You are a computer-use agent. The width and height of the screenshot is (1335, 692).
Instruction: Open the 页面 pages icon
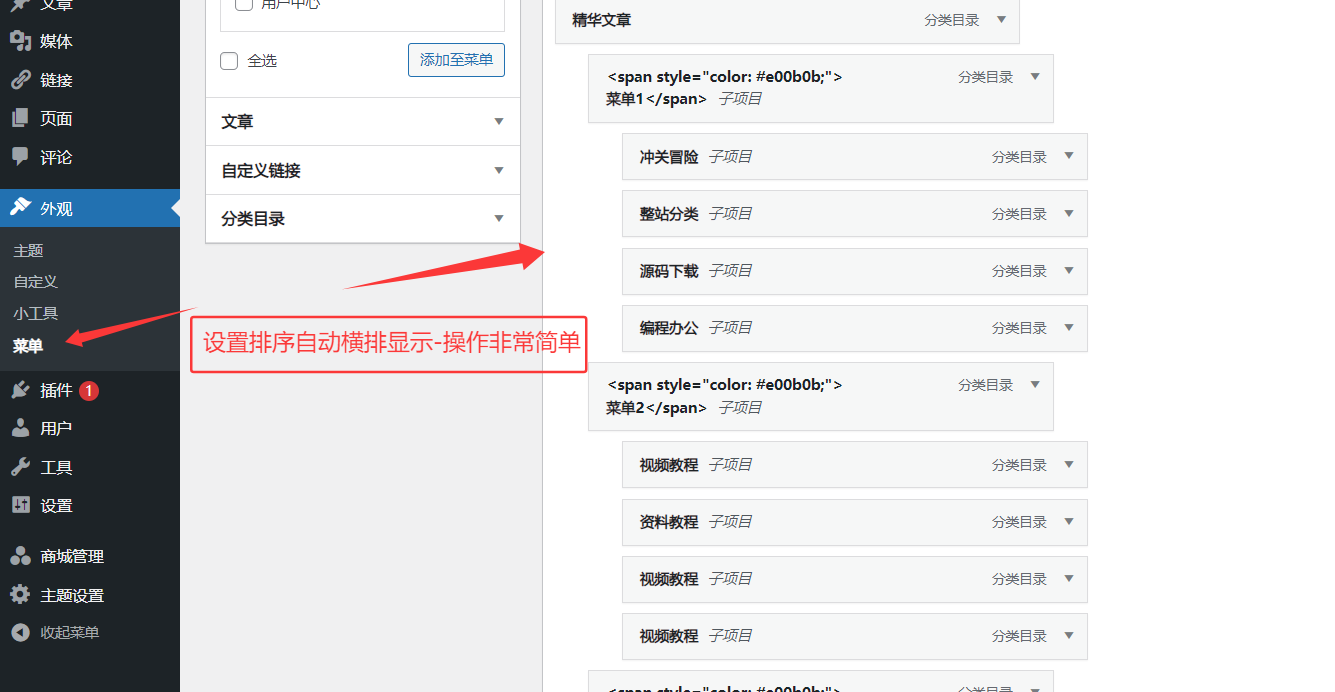tap(20, 118)
